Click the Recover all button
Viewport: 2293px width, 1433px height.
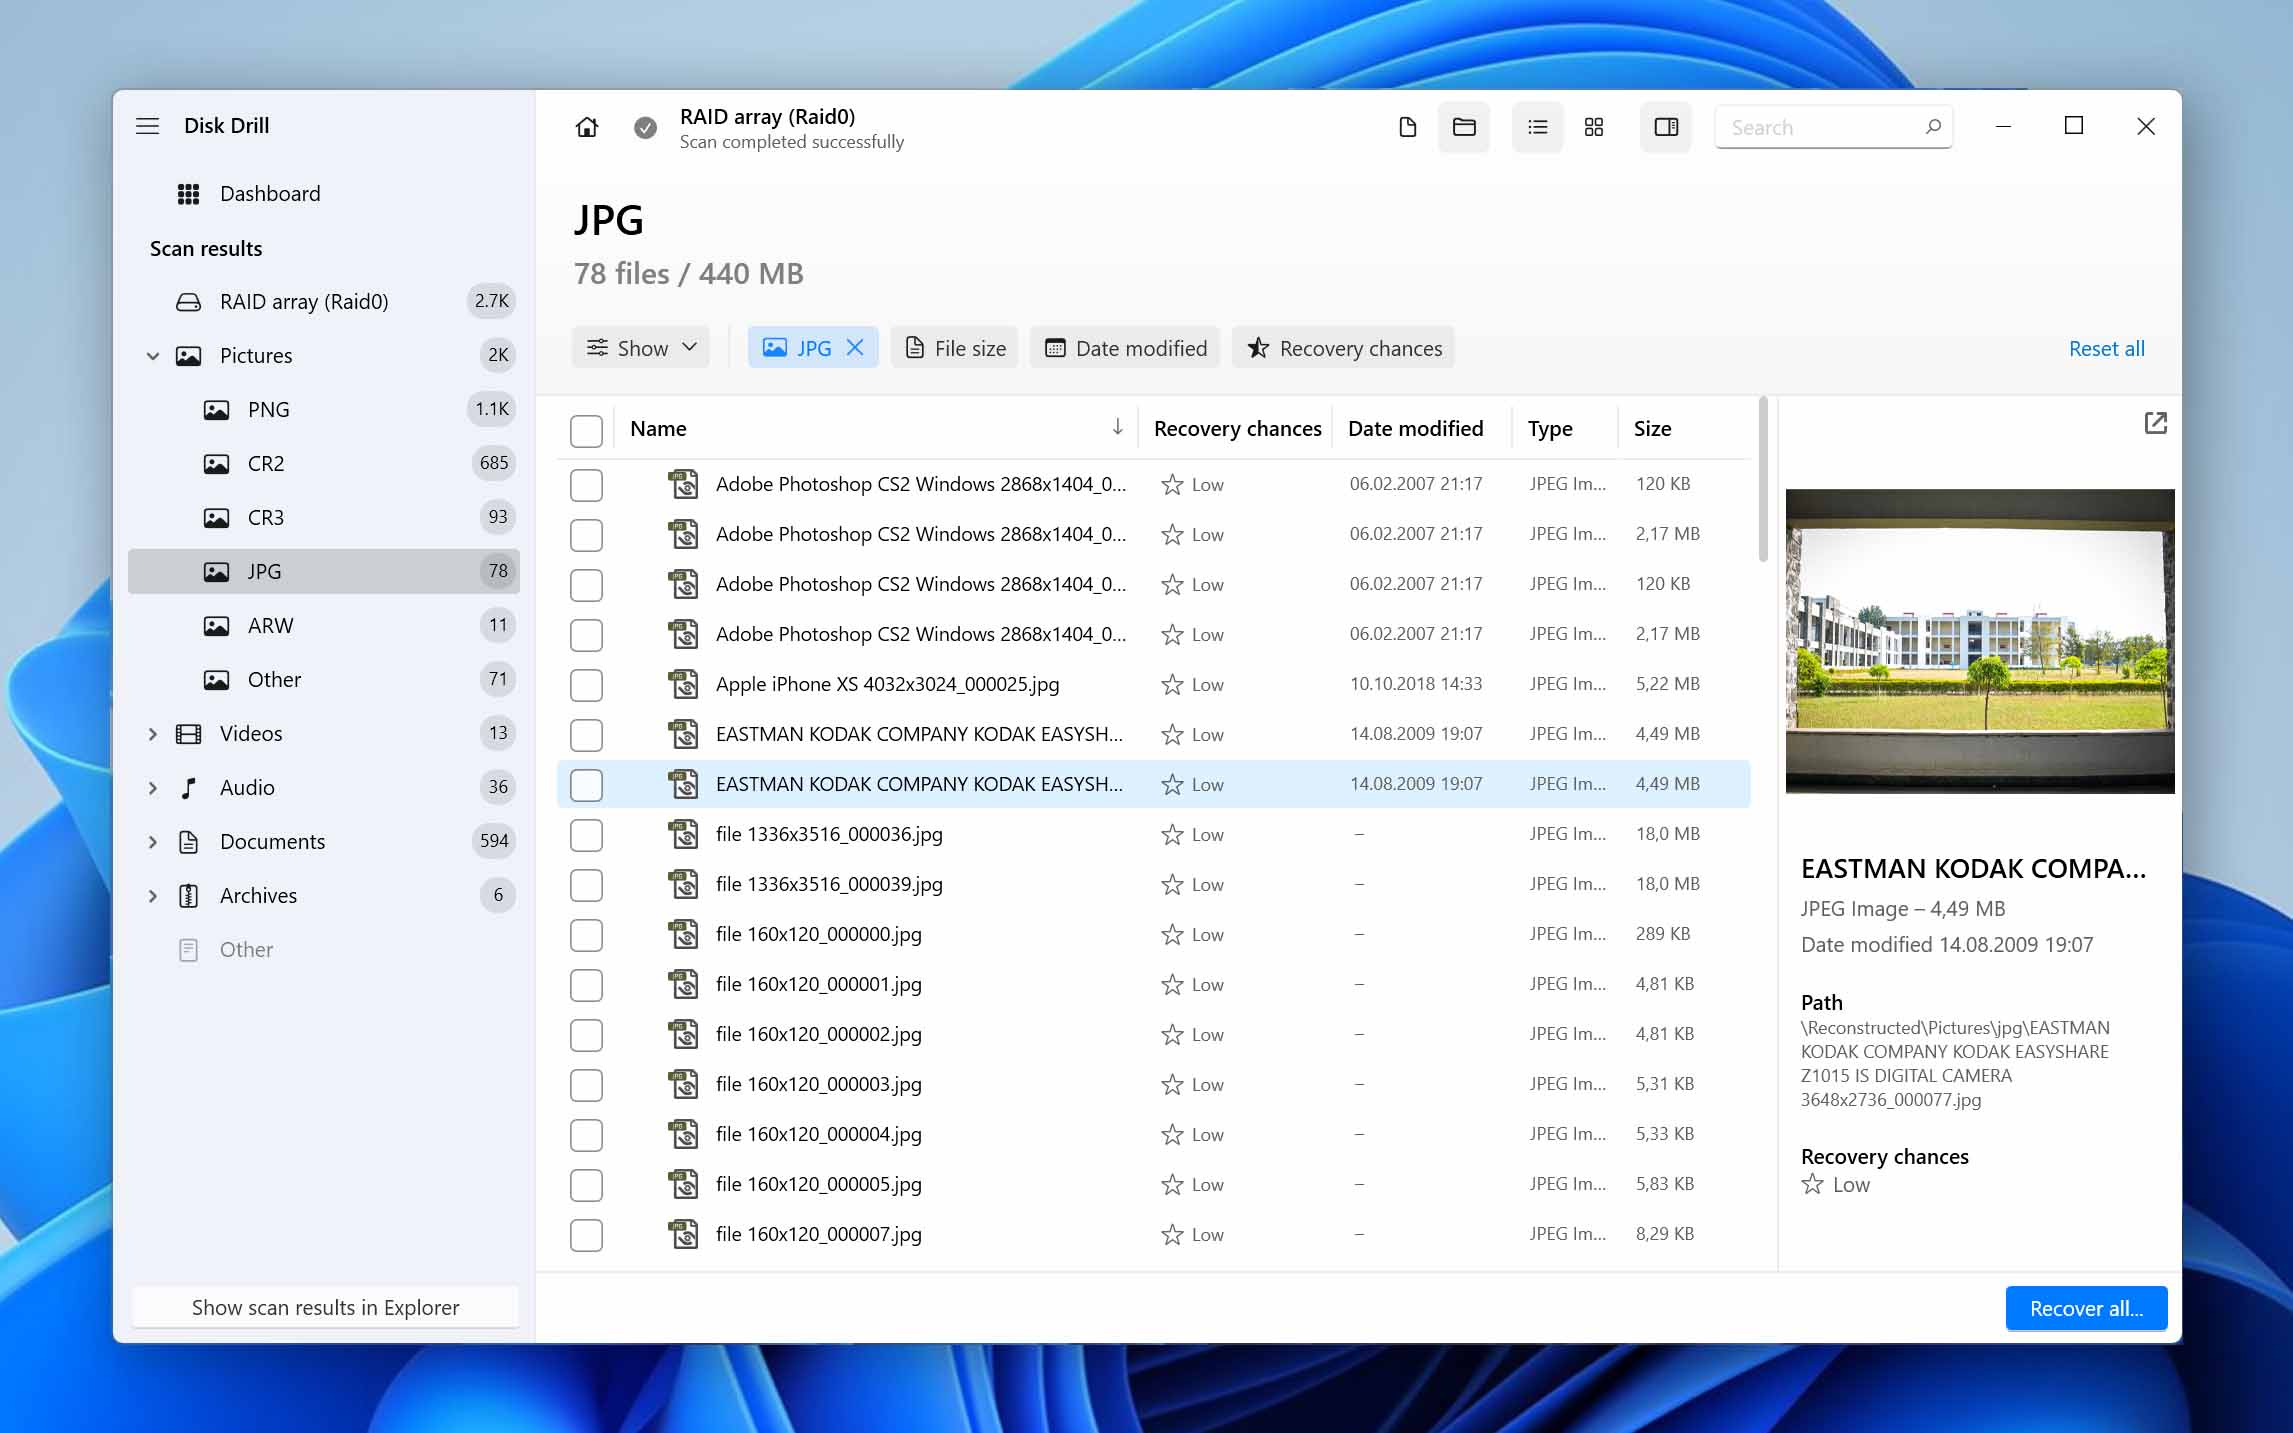(2083, 1308)
